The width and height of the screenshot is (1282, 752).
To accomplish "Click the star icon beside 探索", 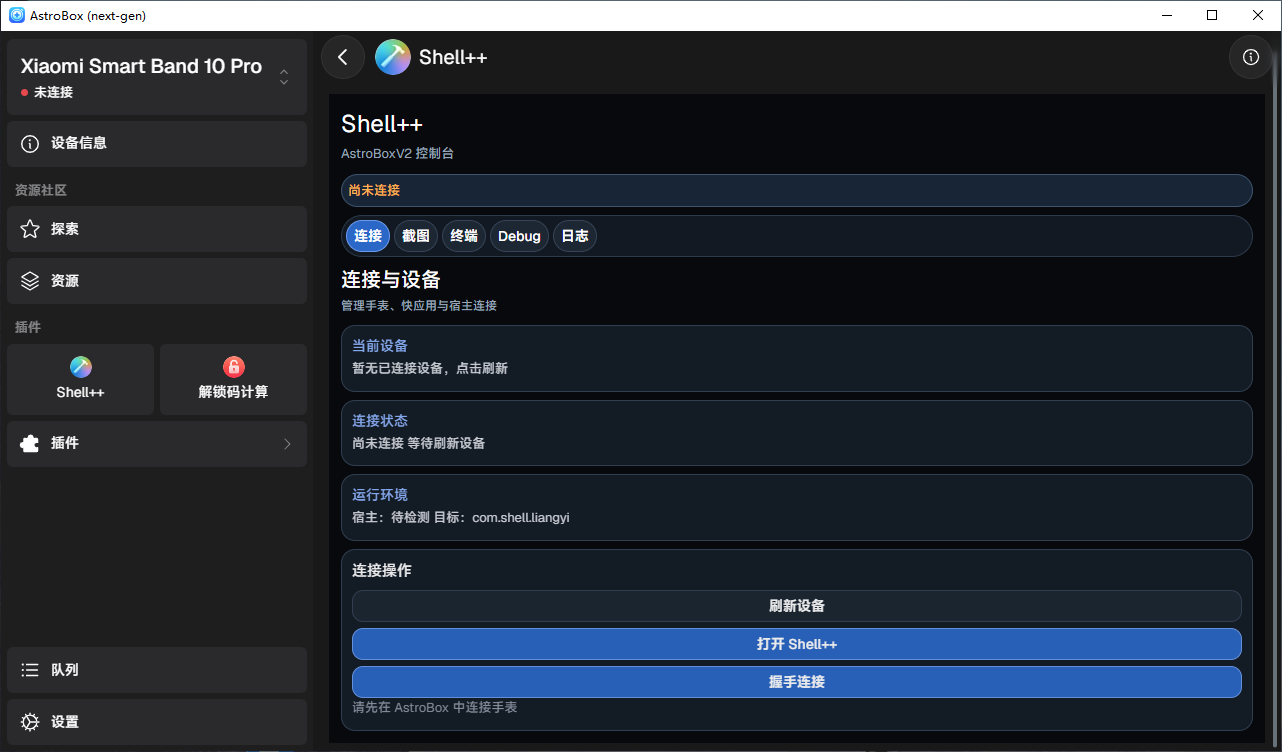I will point(30,229).
